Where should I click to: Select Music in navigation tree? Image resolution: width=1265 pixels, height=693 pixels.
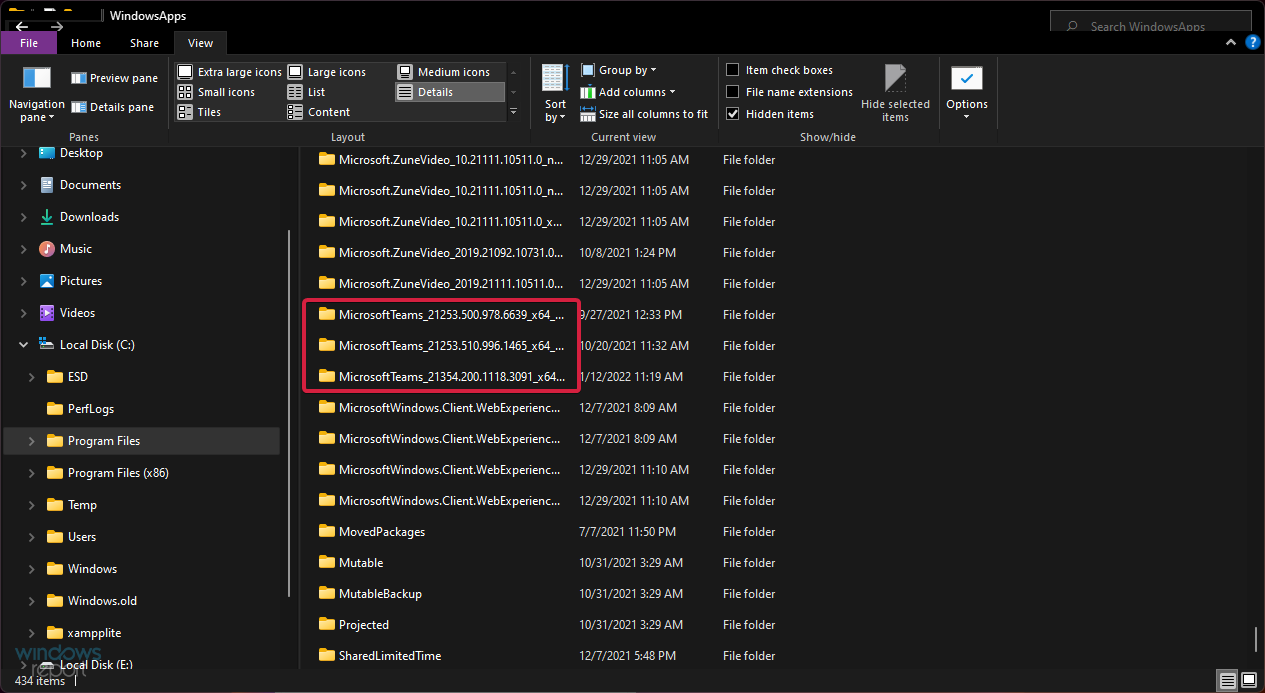tap(75, 249)
